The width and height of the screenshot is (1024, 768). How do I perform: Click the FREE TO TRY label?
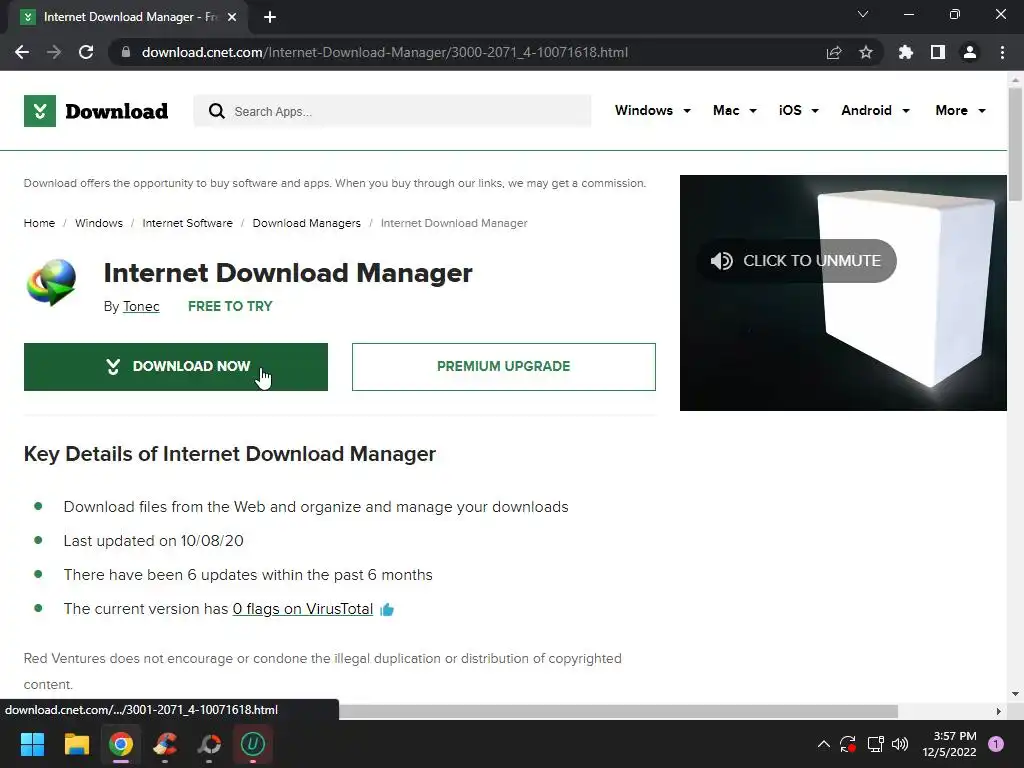pyautogui.click(x=230, y=306)
